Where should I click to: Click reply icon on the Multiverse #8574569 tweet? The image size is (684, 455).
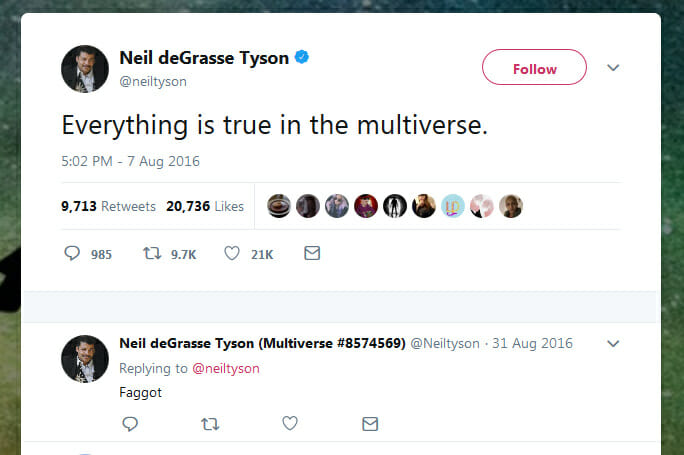[x=129, y=424]
